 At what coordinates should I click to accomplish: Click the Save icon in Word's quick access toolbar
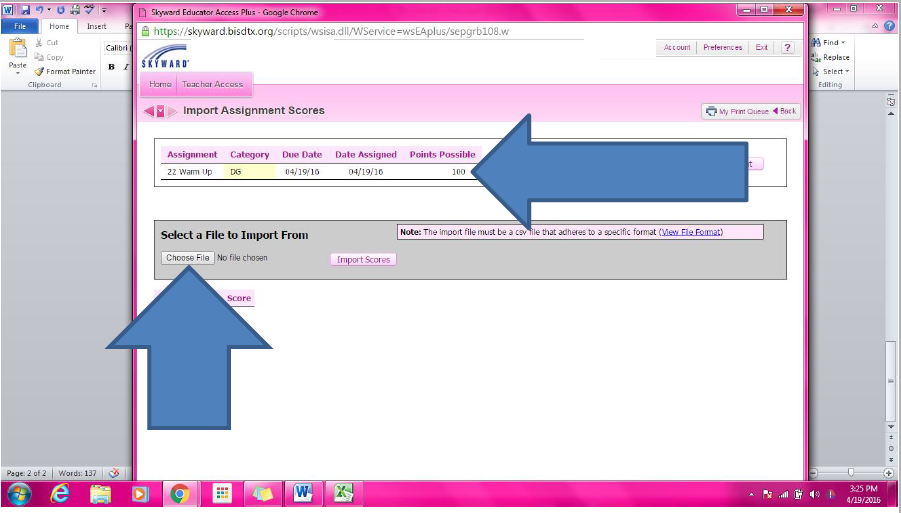(26, 9)
